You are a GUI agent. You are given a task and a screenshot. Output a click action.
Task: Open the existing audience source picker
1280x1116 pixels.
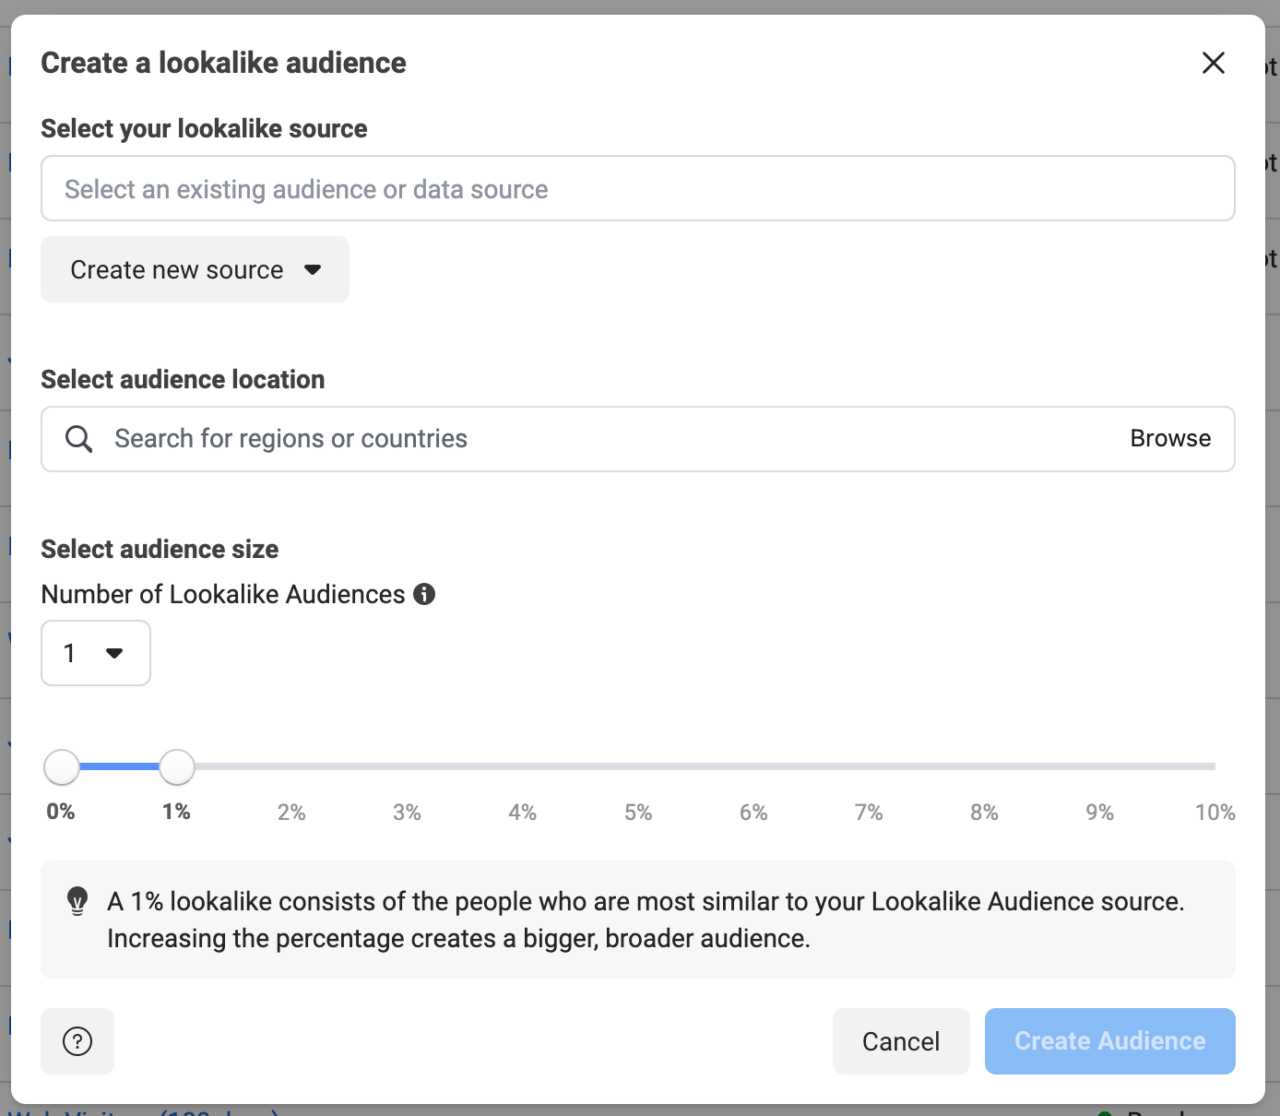coord(638,188)
